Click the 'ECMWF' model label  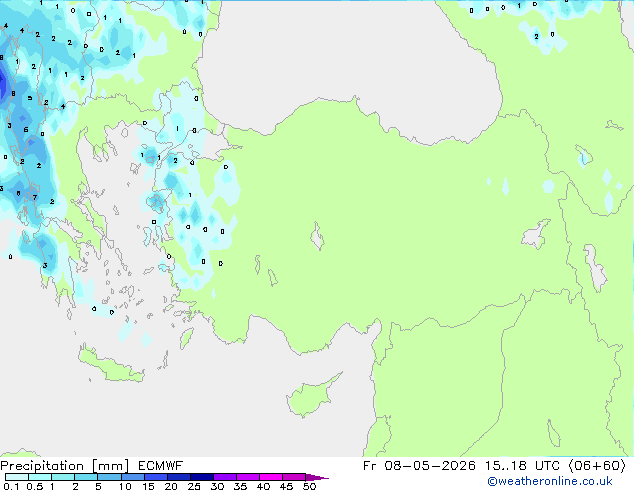tap(161, 466)
